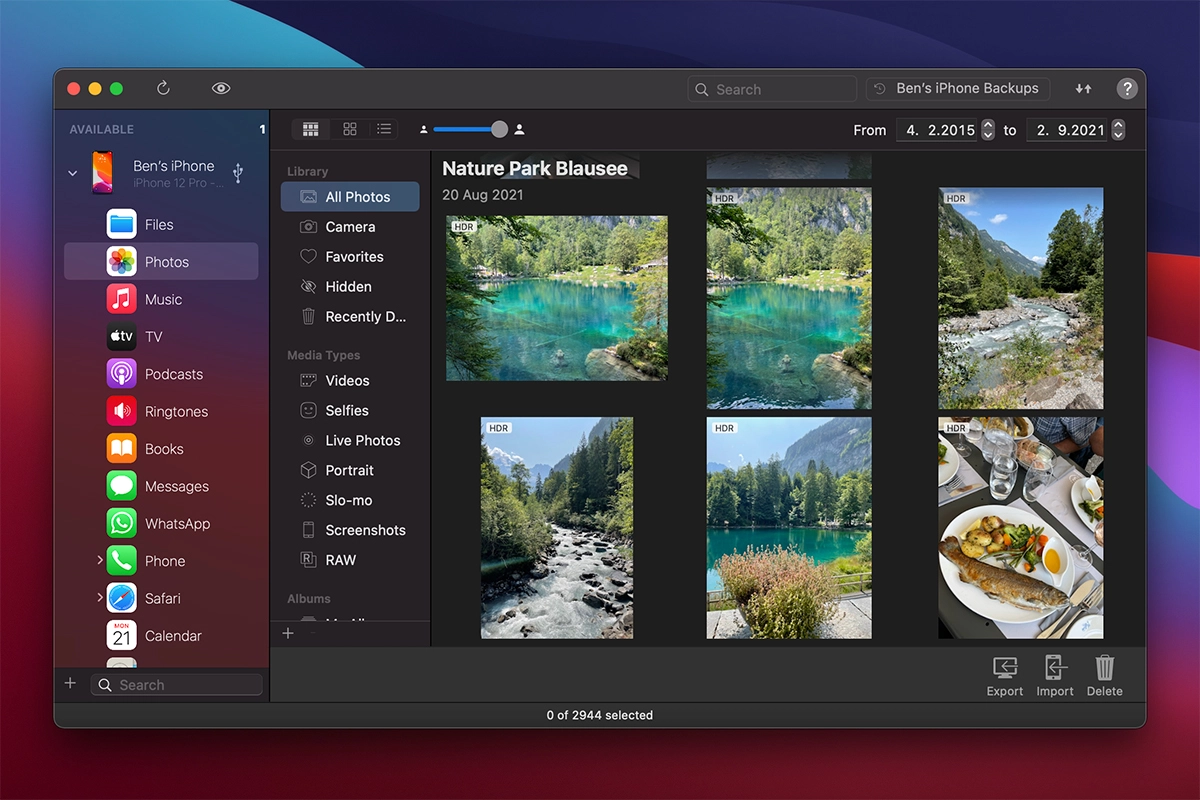Image resolution: width=1200 pixels, height=800 pixels.
Task: Select Favorites in the Library list
Action: coord(353,257)
